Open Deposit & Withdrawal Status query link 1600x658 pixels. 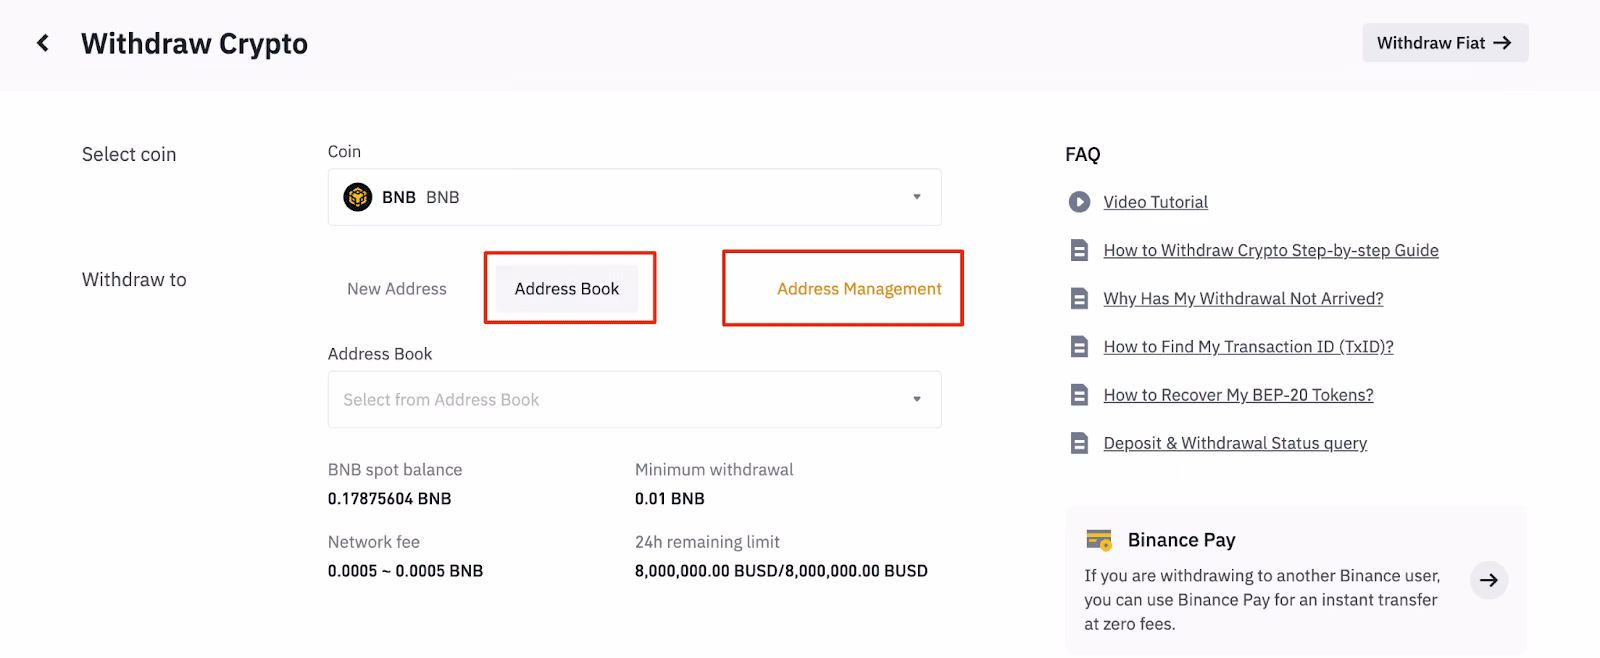point(1235,443)
